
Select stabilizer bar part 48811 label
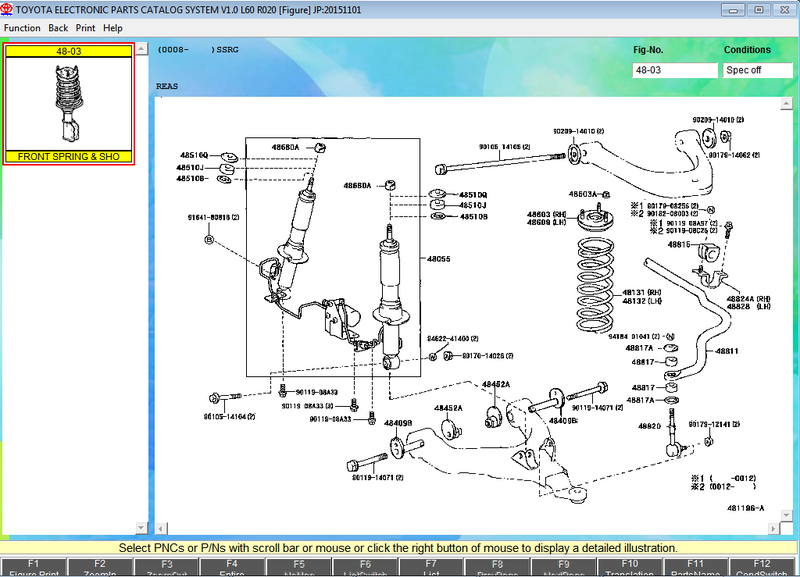(x=725, y=351)
